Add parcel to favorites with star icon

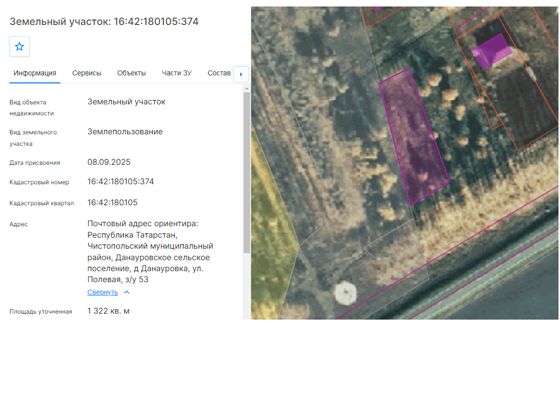click(19, 46)
